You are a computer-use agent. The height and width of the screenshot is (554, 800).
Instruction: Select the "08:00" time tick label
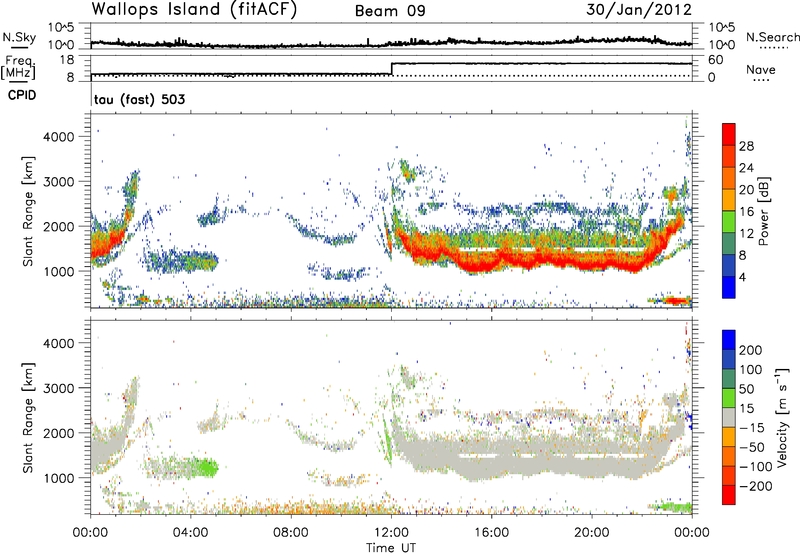(x=291, y=533)
